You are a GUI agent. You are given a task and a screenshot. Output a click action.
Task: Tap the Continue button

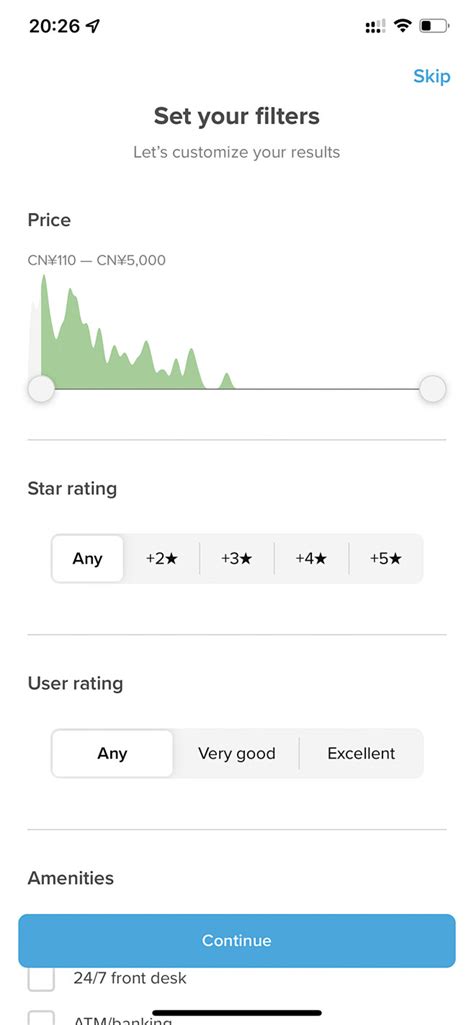[237, 941]
